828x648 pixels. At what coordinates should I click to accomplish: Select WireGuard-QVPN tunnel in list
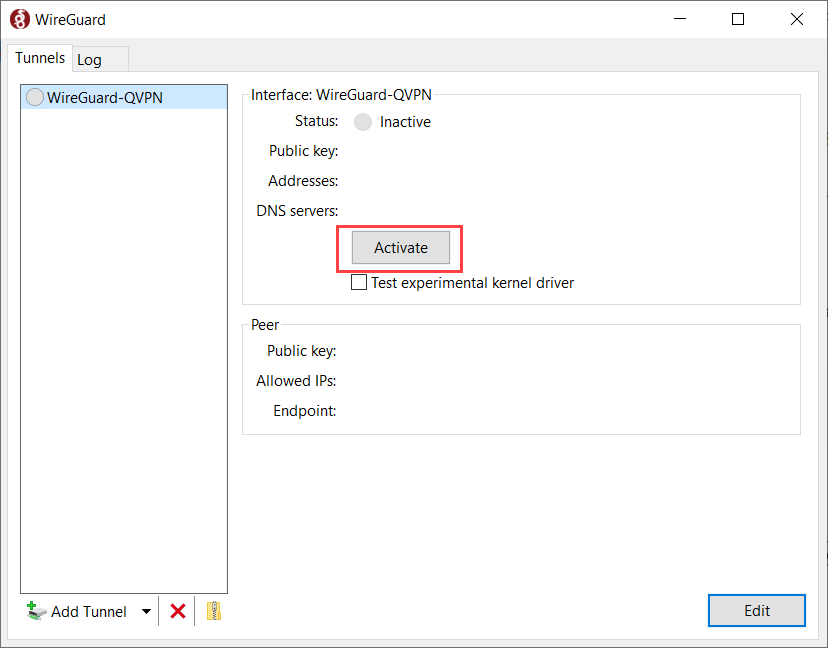pos(124,97)
